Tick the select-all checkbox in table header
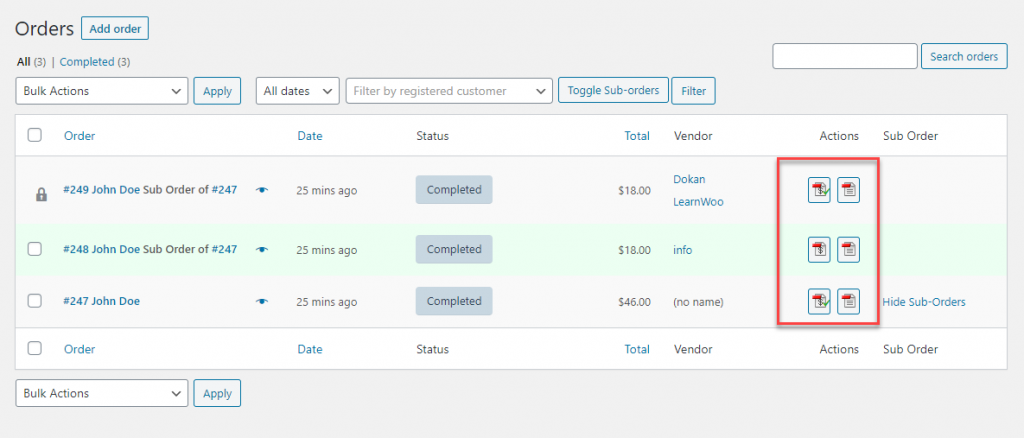 (x=35, y=135)
